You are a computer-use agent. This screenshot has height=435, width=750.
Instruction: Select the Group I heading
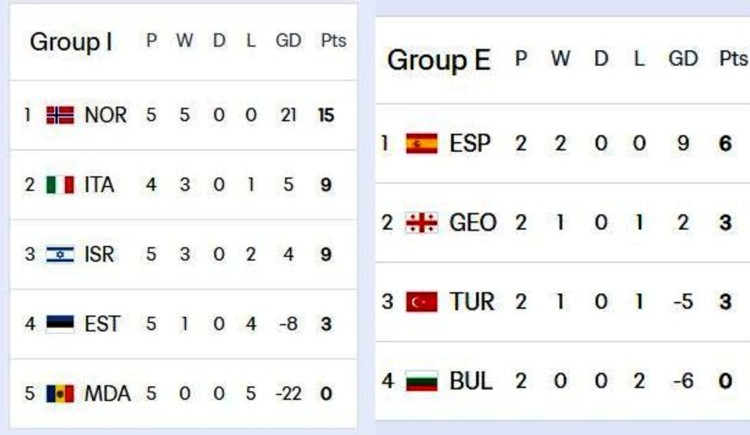coord(70,42)
